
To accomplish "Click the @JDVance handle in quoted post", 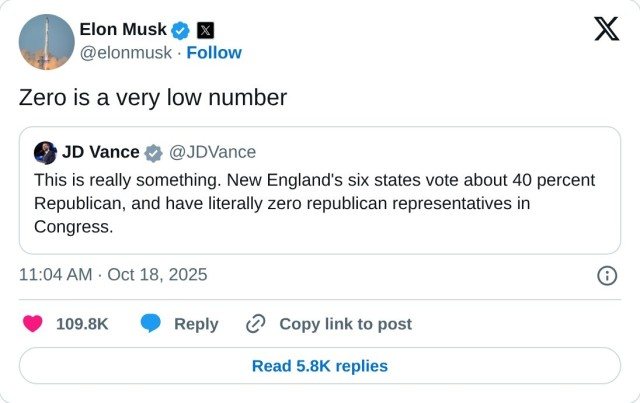I will pos(213,153).
